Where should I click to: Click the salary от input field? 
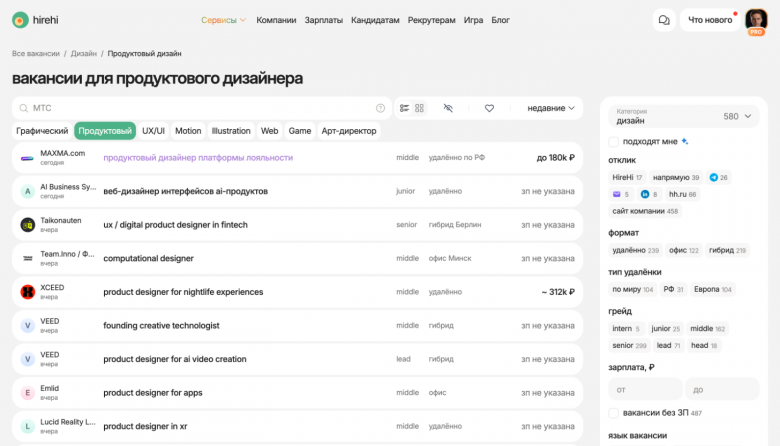pyautogui.click(x=645, y=389)
